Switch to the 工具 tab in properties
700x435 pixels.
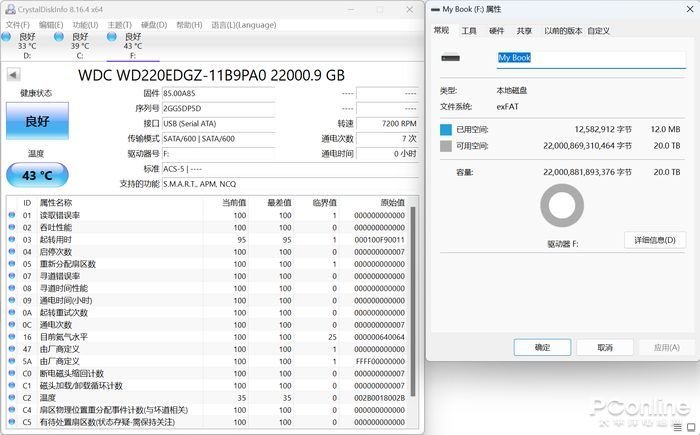(469, 31)
